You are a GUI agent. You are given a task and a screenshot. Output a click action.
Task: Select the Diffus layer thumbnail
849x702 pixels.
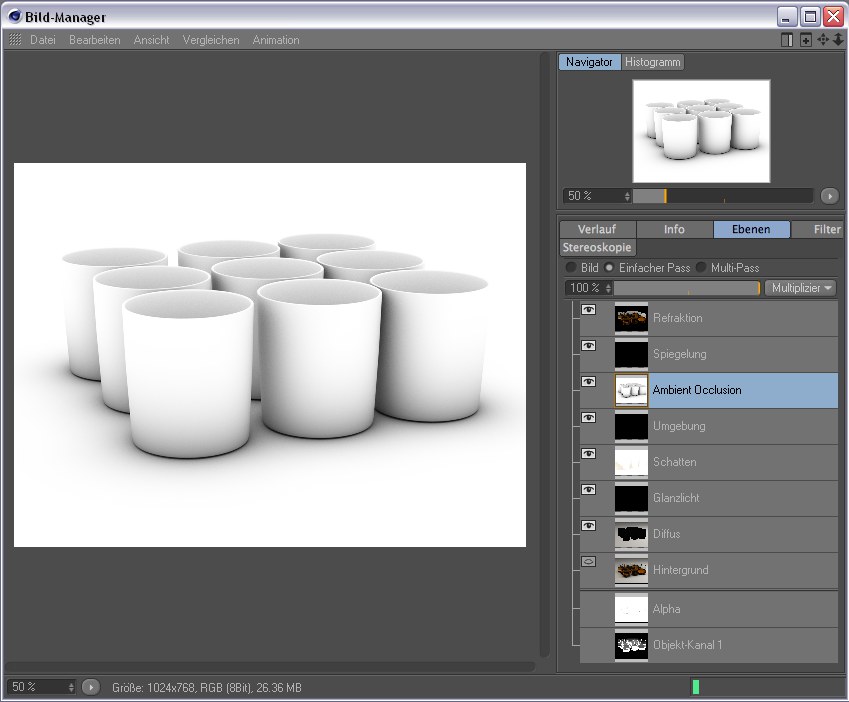click(x=631, y=534)
